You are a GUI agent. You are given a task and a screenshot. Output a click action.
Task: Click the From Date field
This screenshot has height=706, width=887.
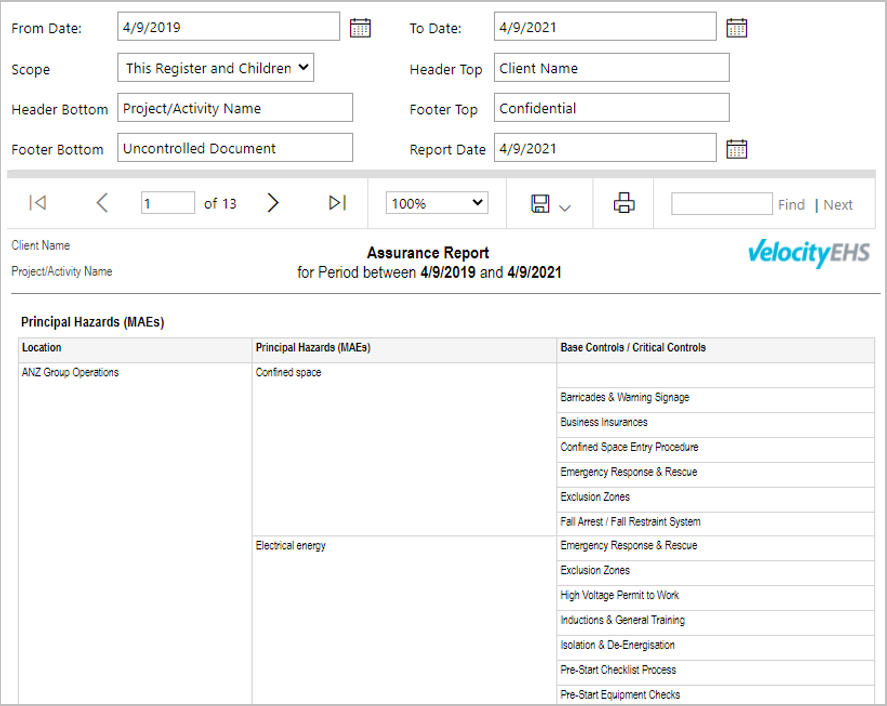point(229,27)
